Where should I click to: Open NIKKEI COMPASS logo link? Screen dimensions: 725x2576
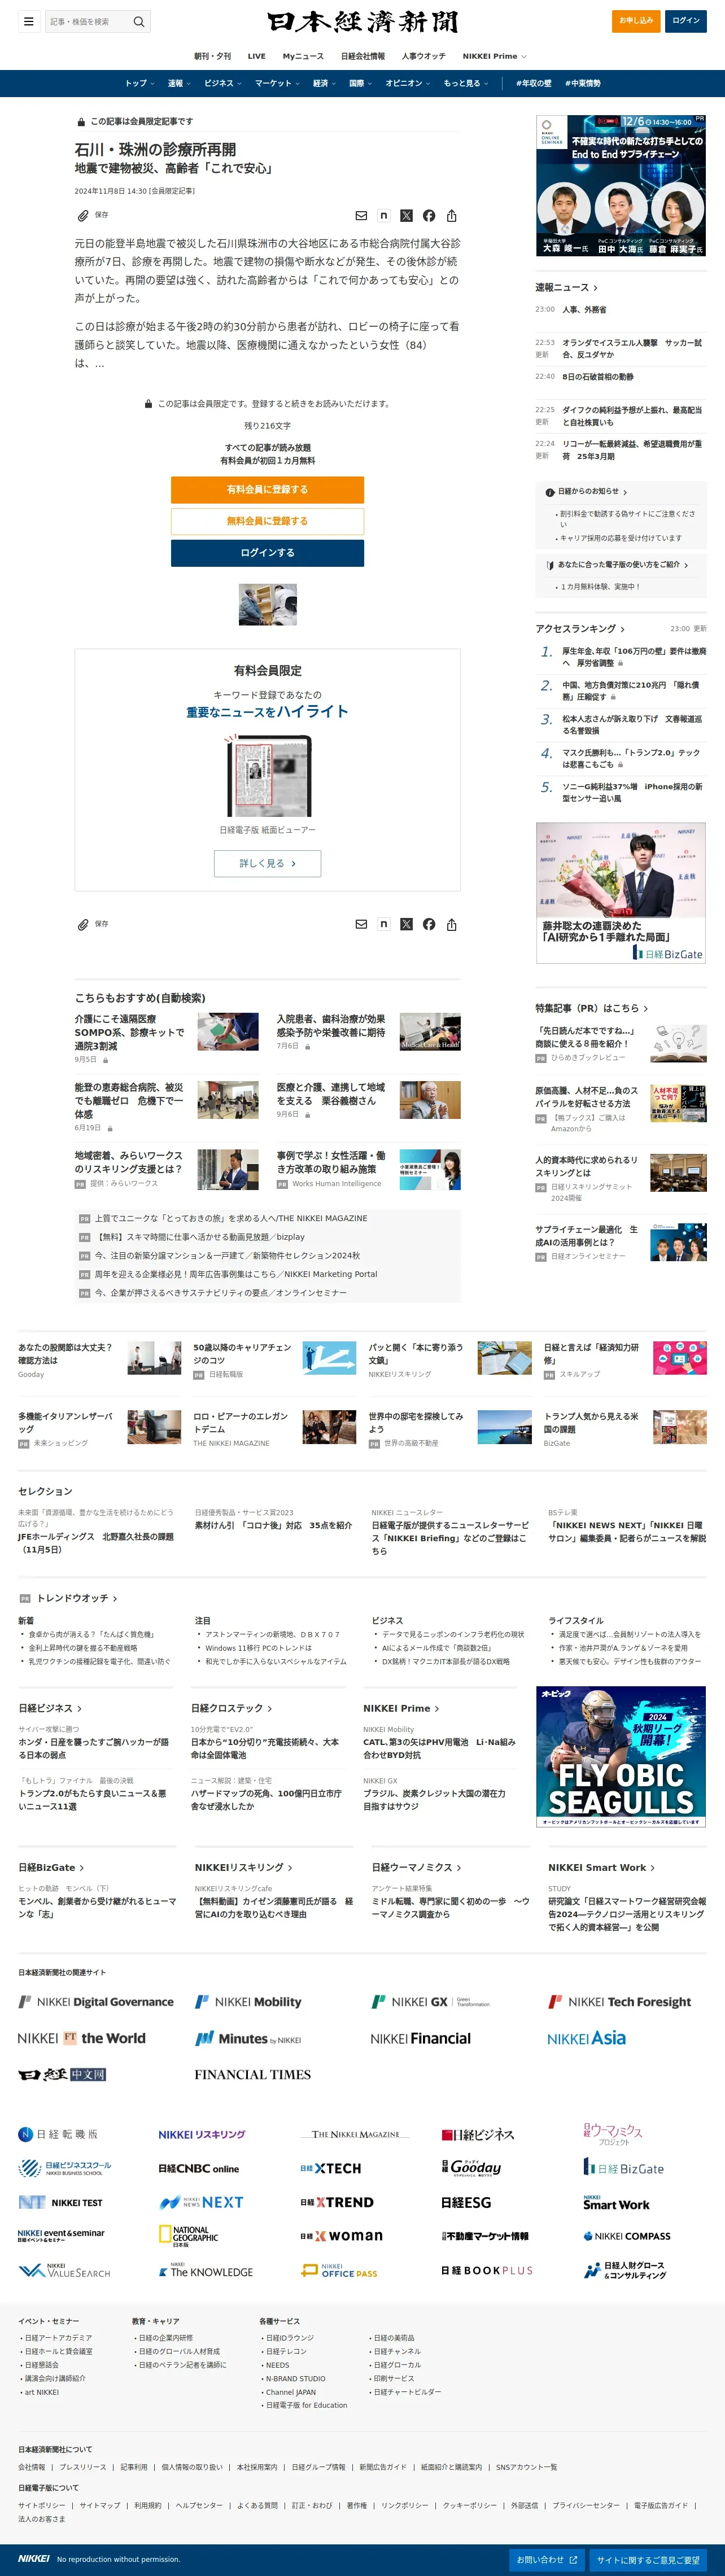[x=627, y=2236]
